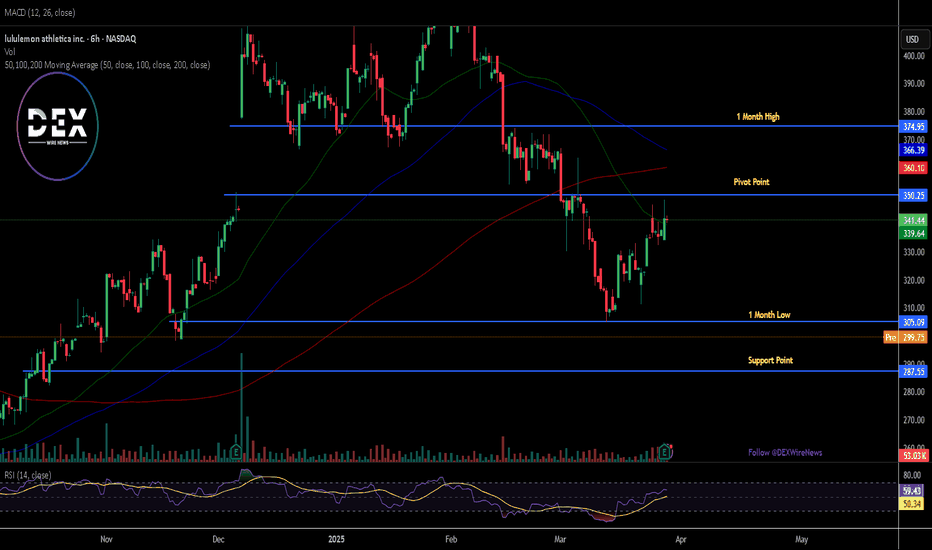
Task: Click the tall December volume spike bar
Action: tap(241, 407)
